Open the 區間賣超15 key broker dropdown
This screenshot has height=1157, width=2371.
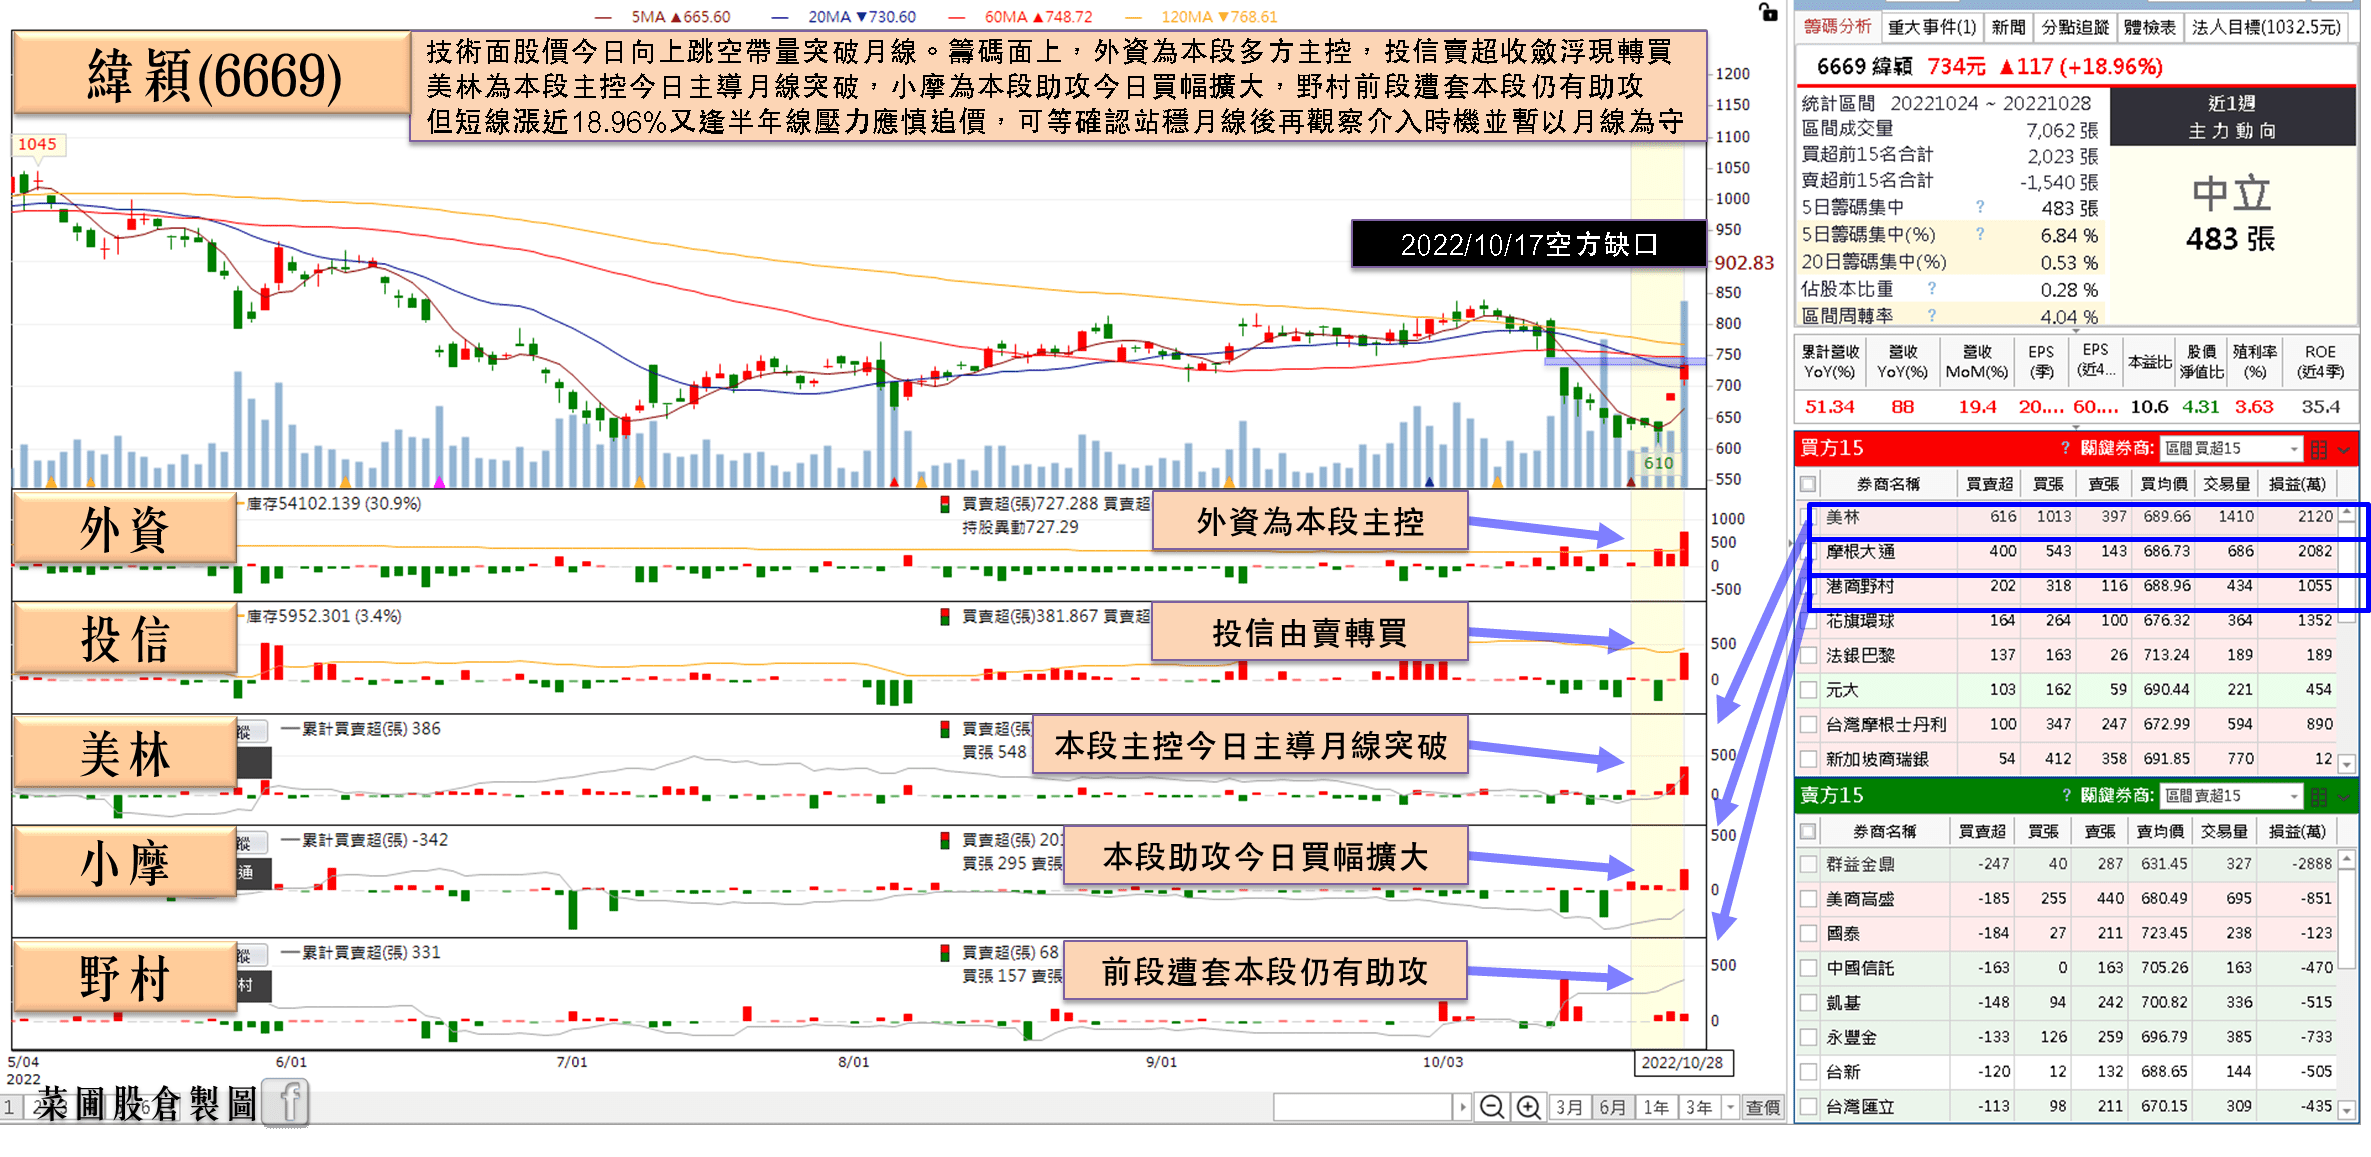click(x=2231, y=796)
